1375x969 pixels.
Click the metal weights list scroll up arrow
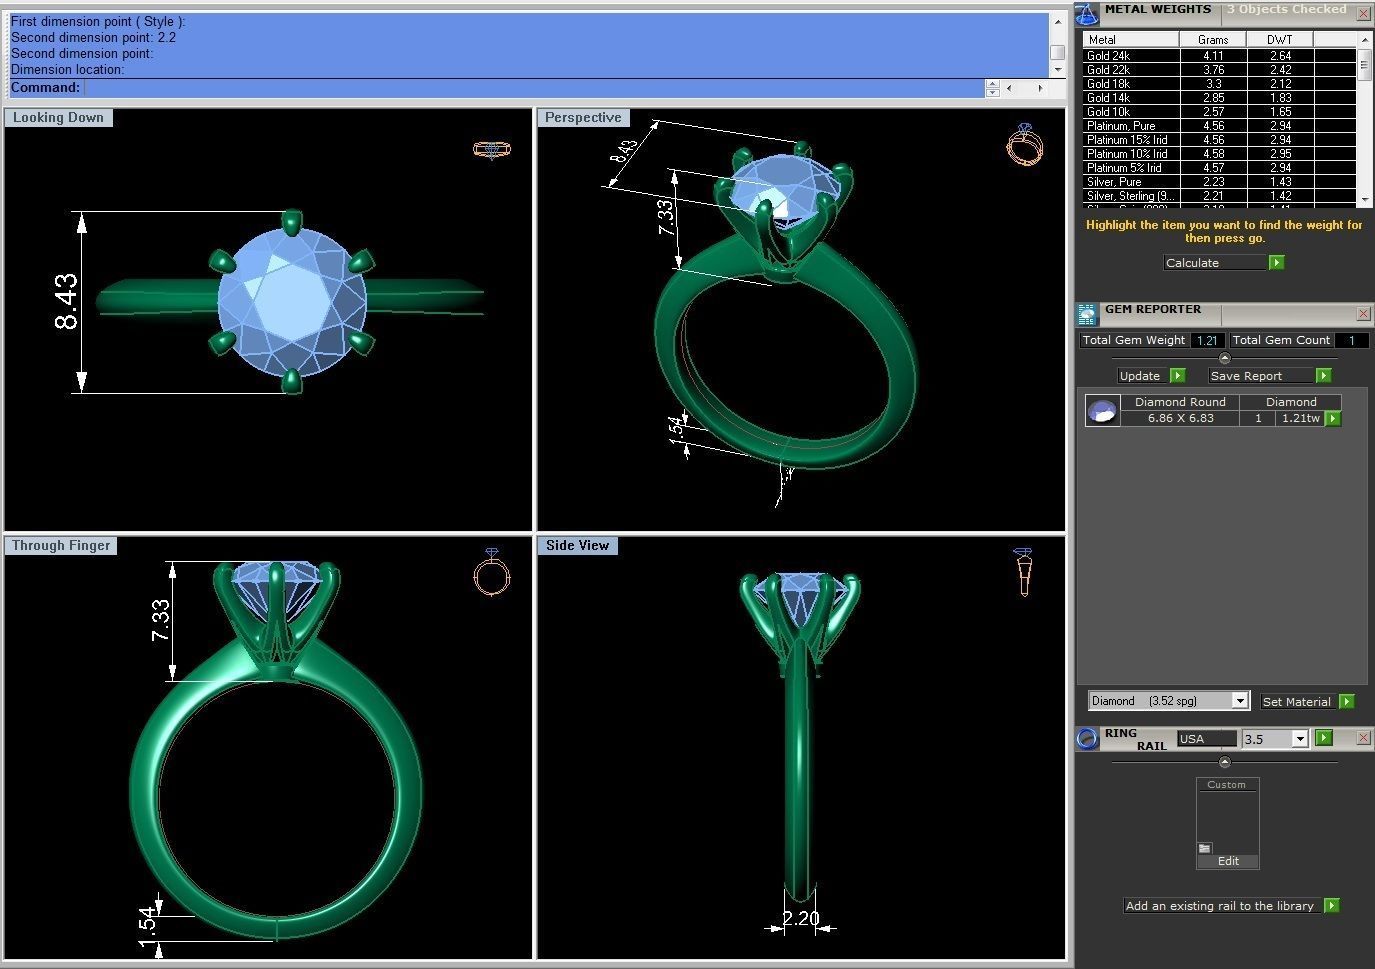click(1364, 39)
